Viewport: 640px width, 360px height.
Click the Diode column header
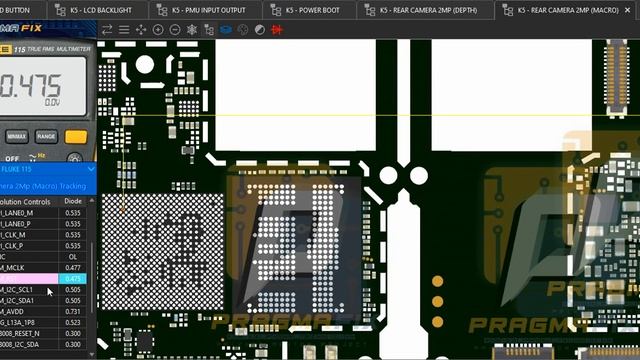pyautogui.click(x=73, y=201)
